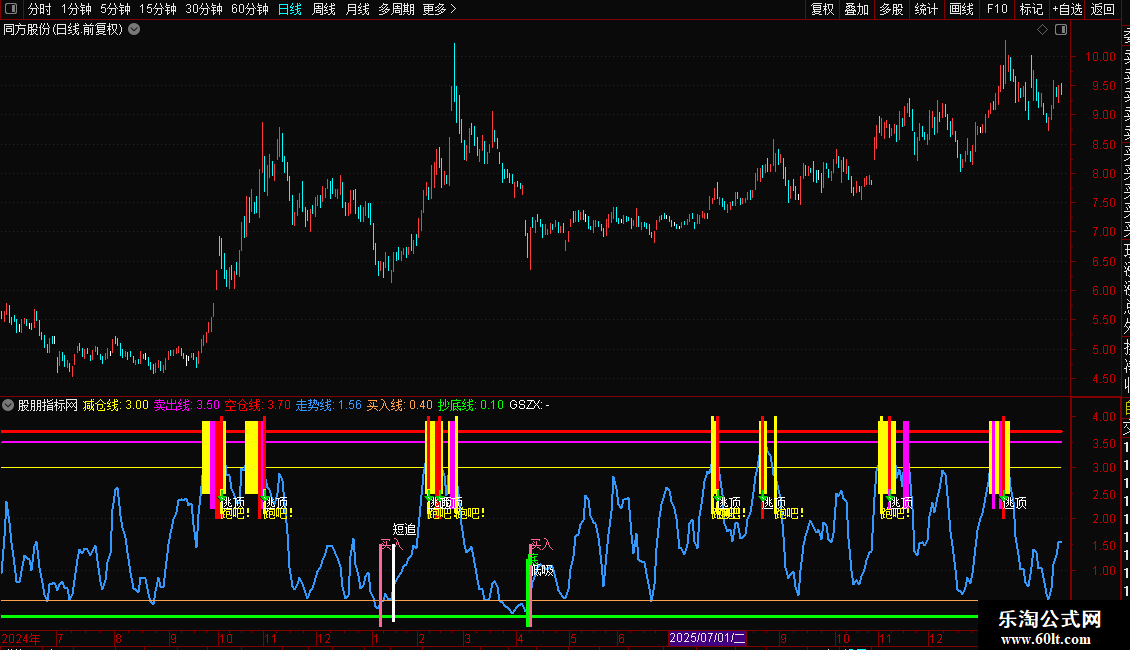Select the 分时 intraday tab
1130x650 pixels.
click(x=39, y=9)
